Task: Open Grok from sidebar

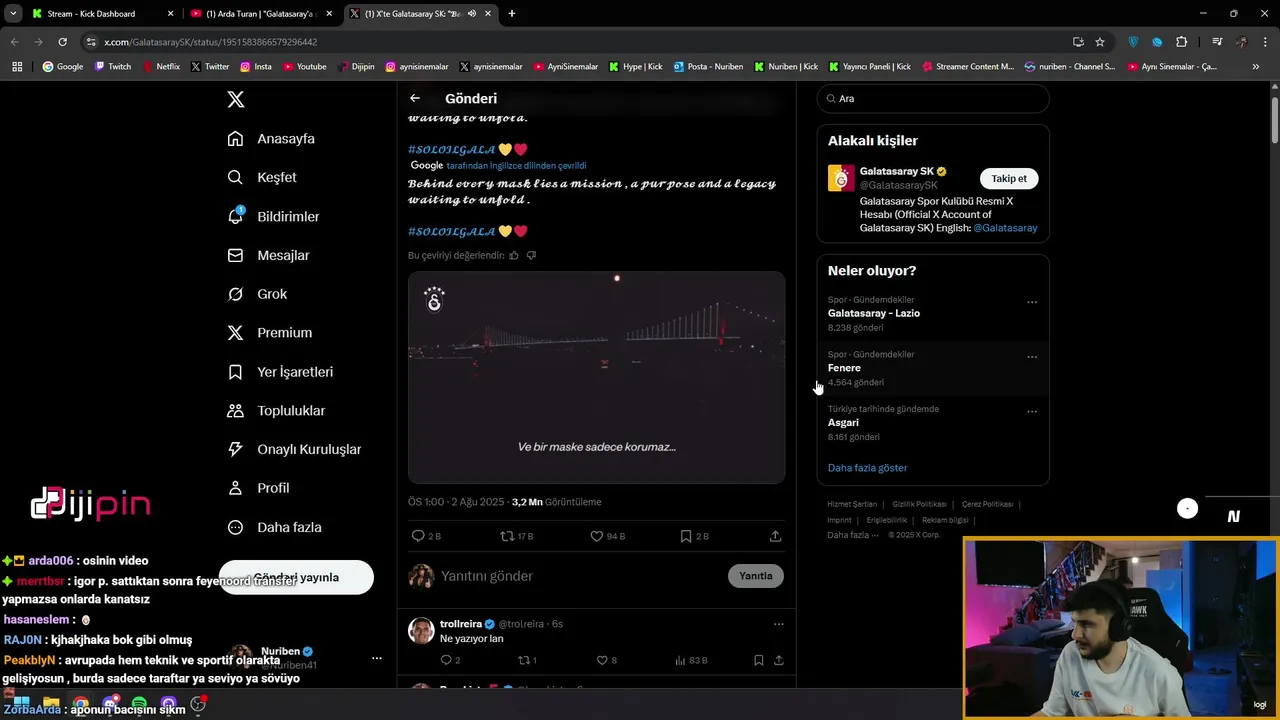Action: click(x=257, y=294)
